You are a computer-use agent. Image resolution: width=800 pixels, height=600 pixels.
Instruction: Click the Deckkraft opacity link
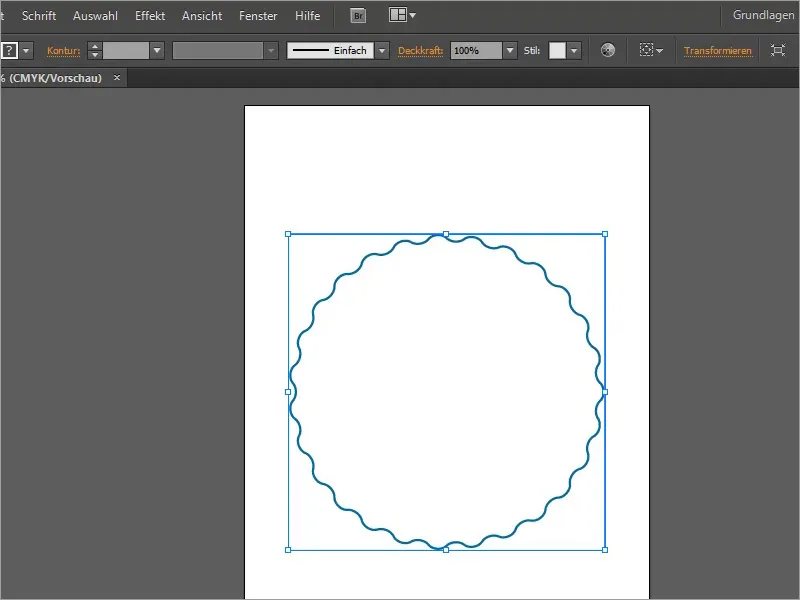[420, 51]
